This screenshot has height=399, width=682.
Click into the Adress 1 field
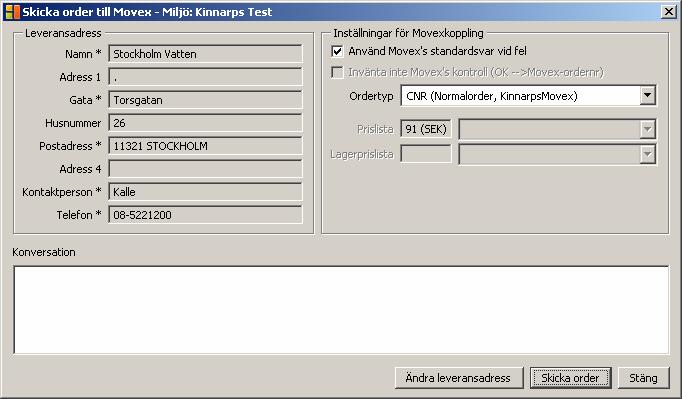pos(205,77)
